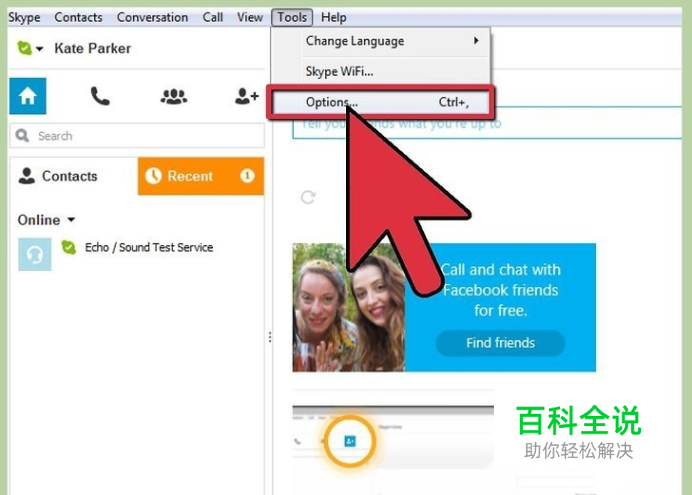Open the Change Language submenu

tap(380, 41)
